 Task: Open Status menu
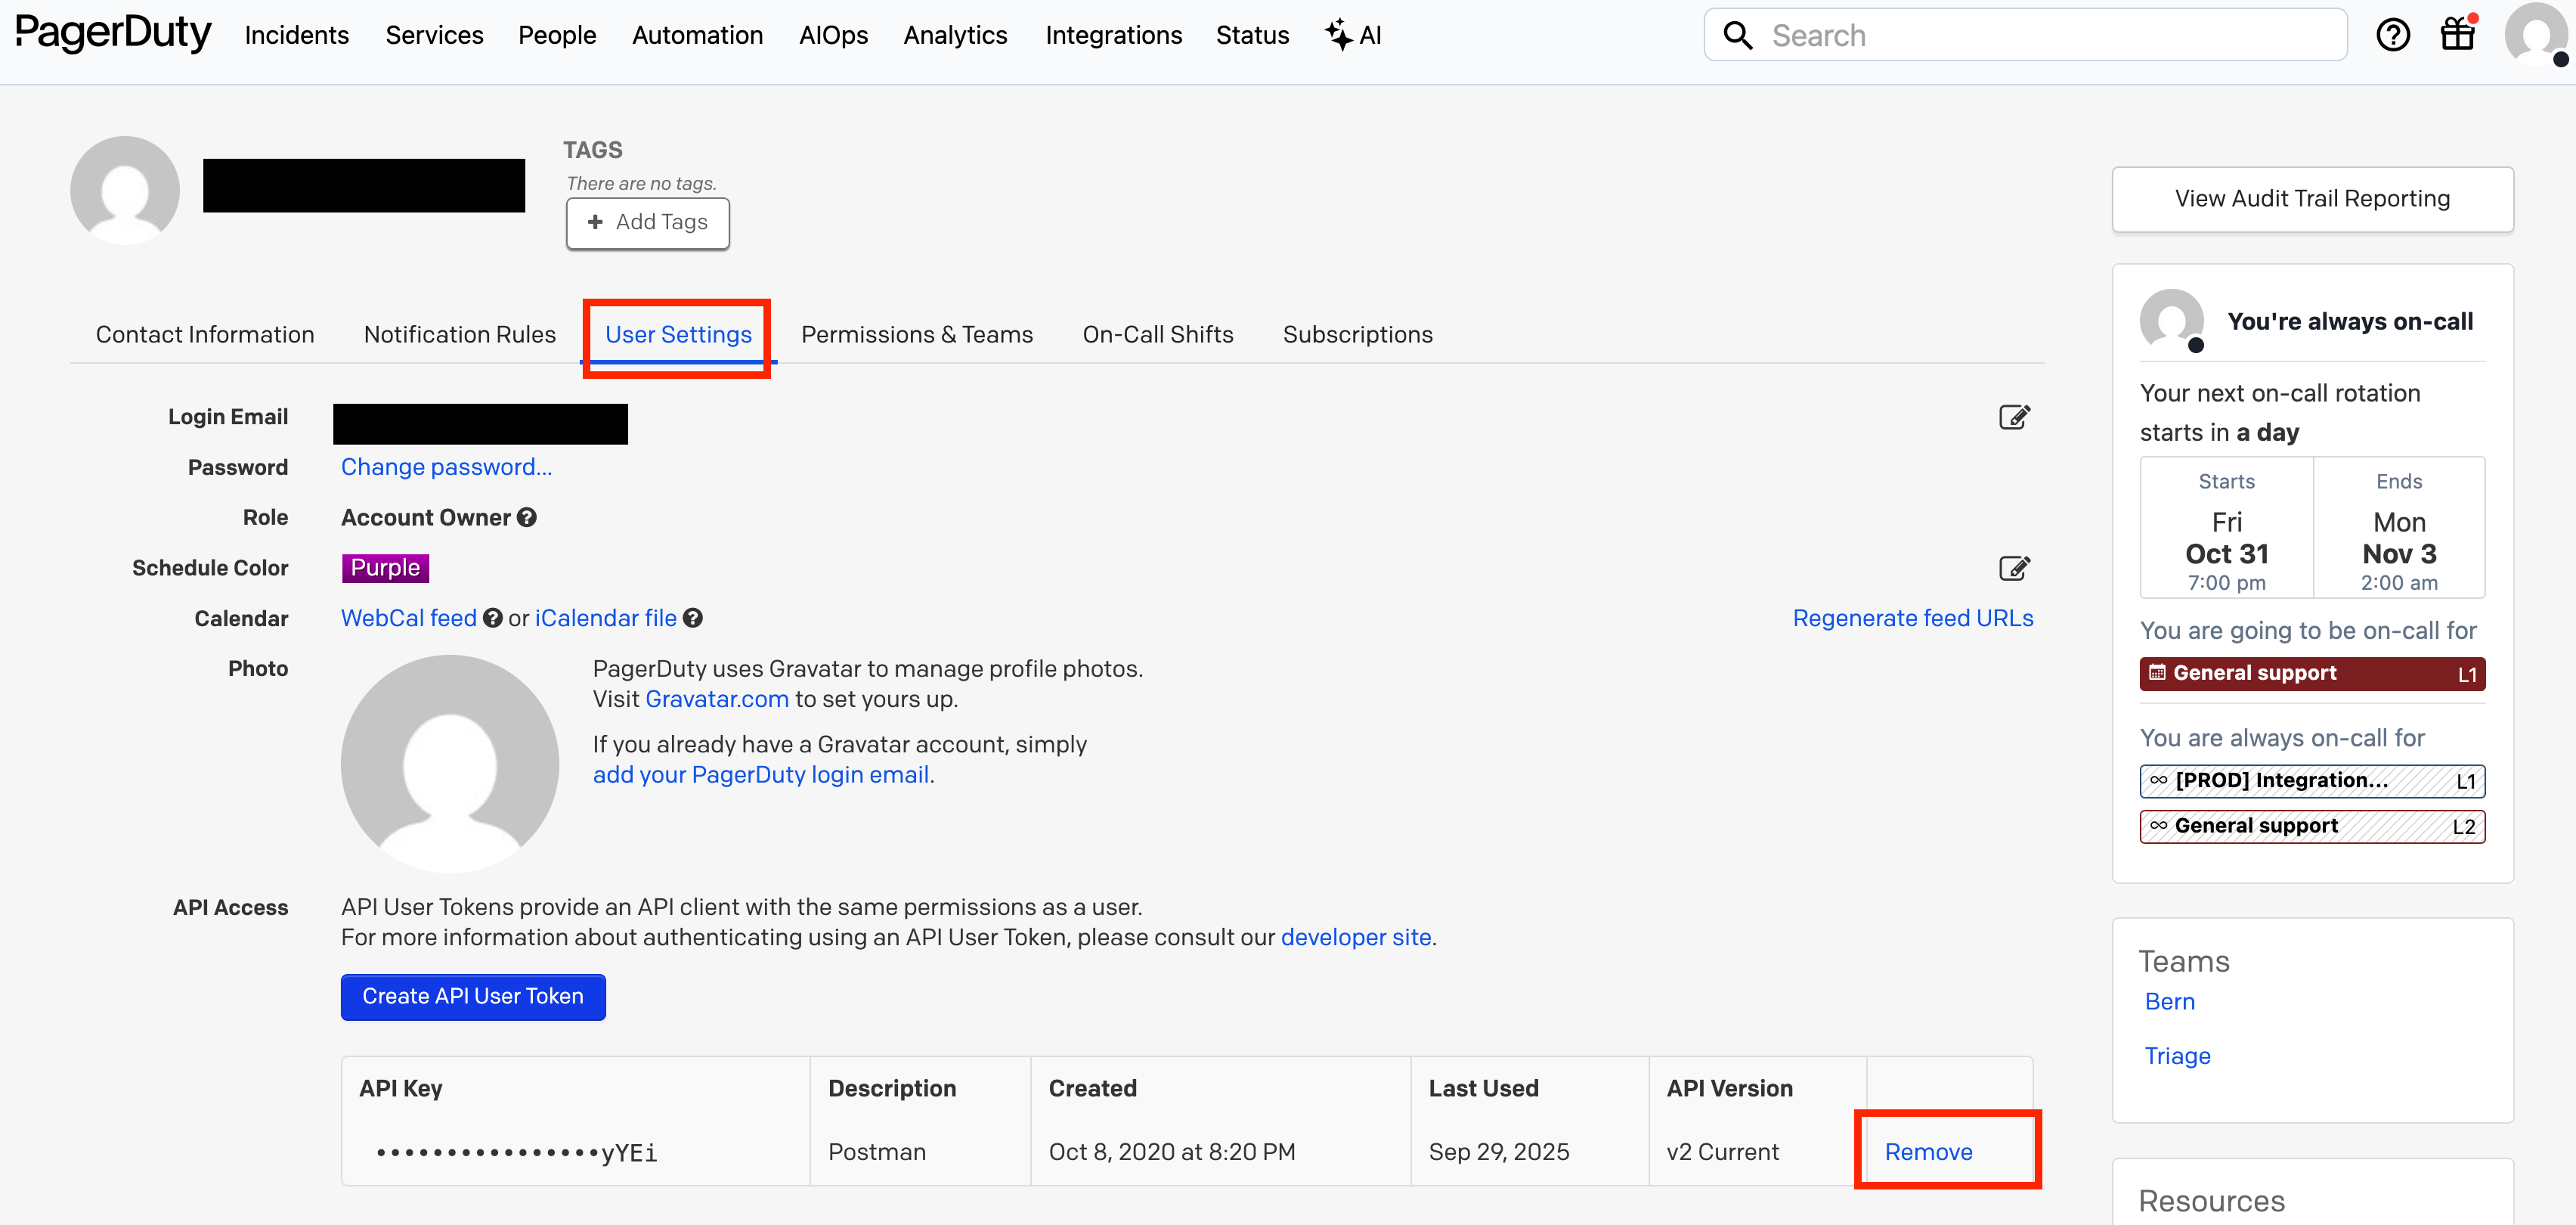1252,36
